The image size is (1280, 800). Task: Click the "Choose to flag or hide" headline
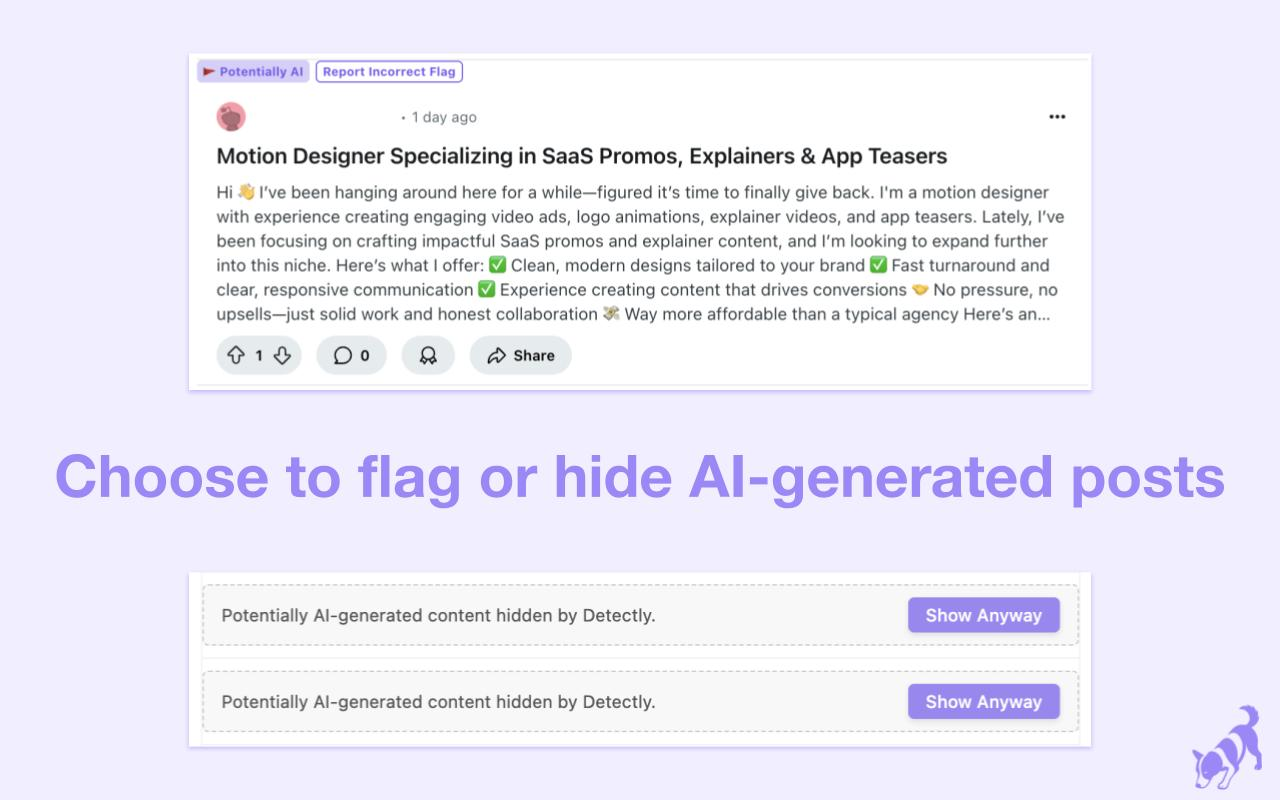(640, 477)
